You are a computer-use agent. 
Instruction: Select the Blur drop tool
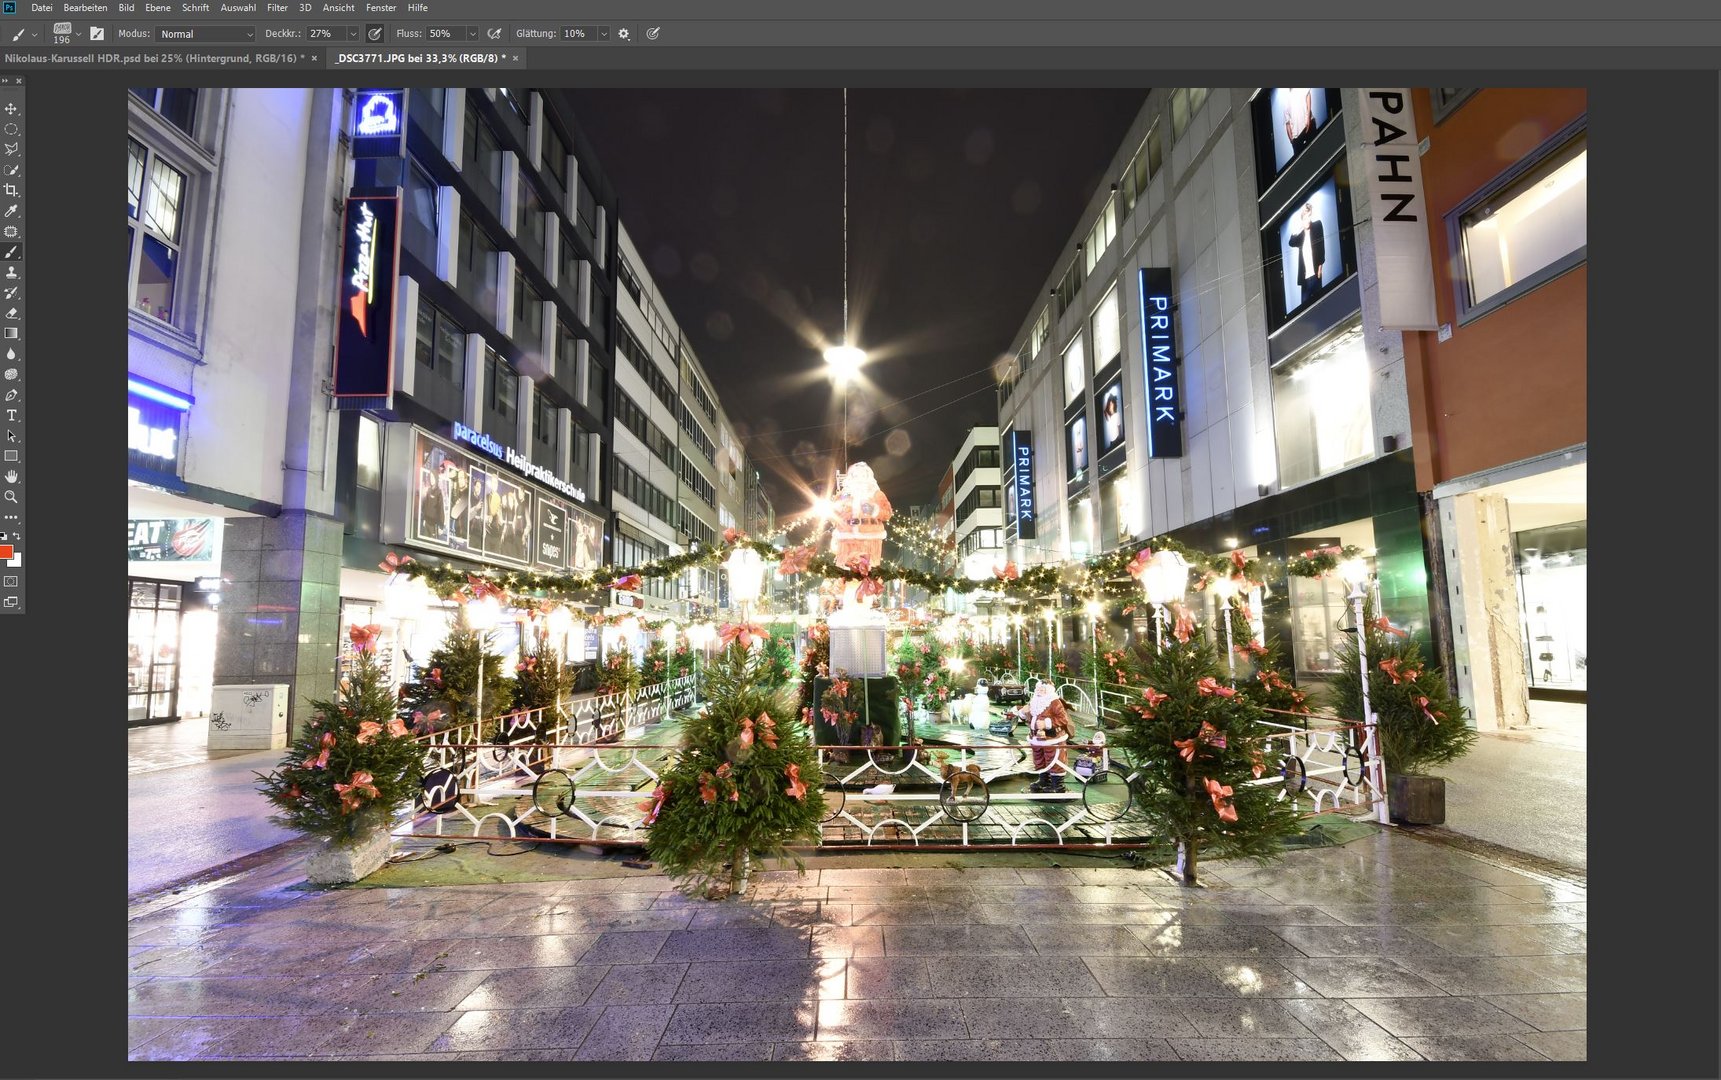click(11, 354)
